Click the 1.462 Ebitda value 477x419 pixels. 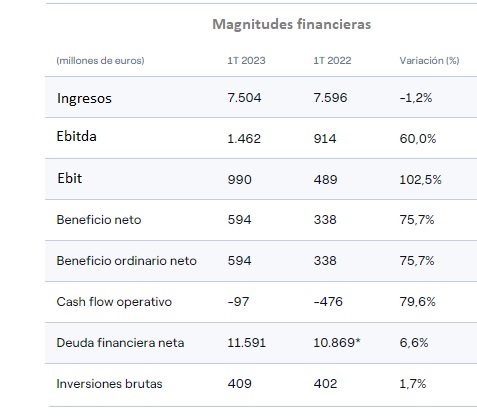pyautogui.click(x=244, y=139)
